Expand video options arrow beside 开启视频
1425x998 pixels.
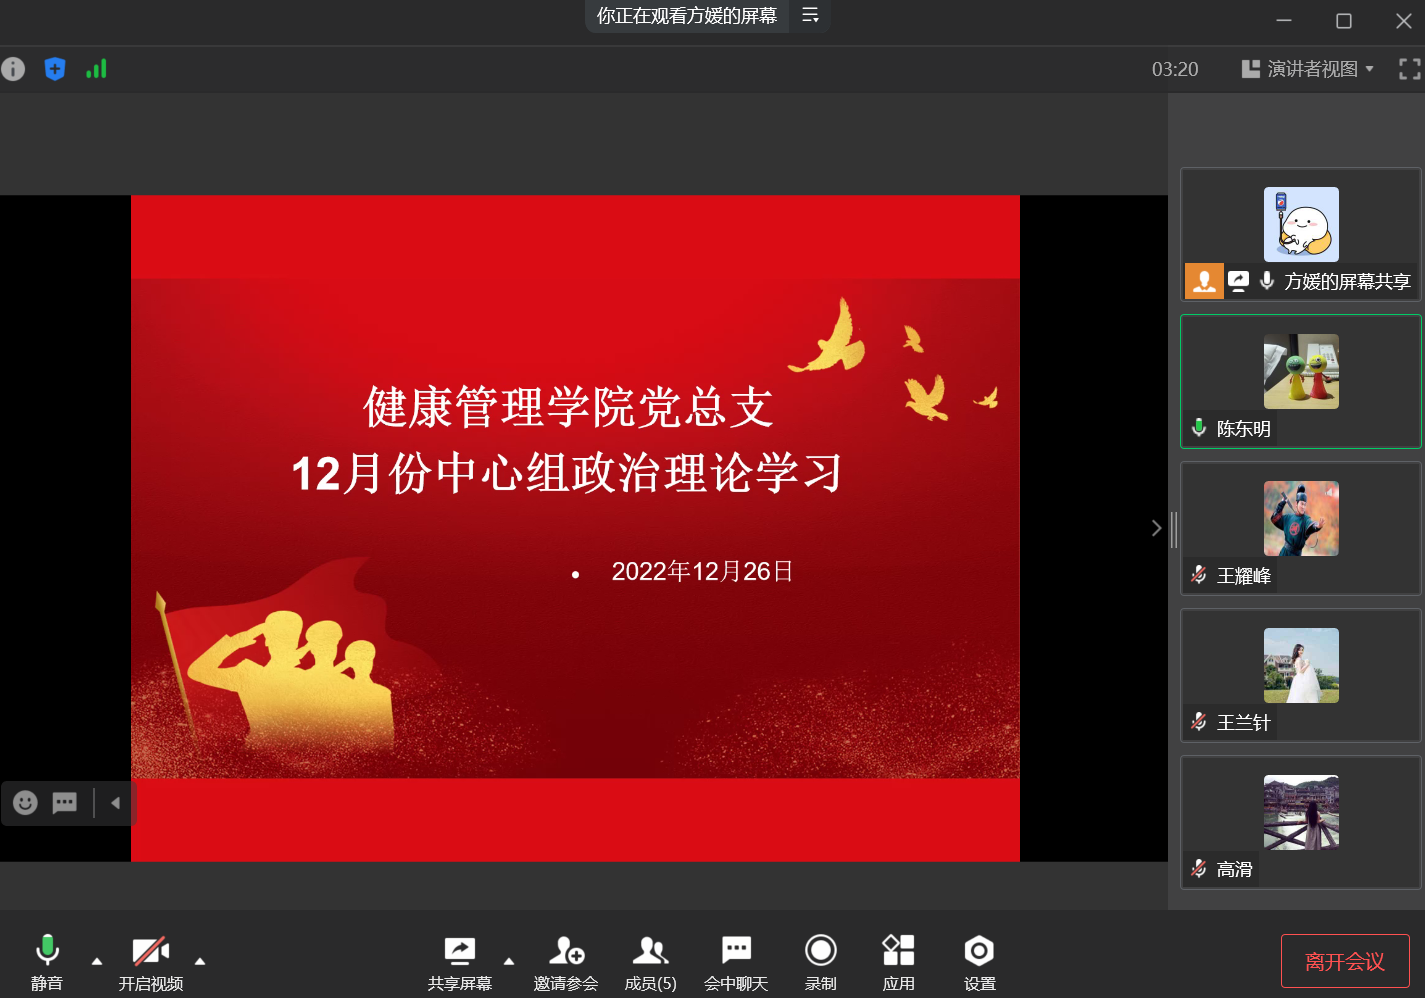(x=200, y=961)
